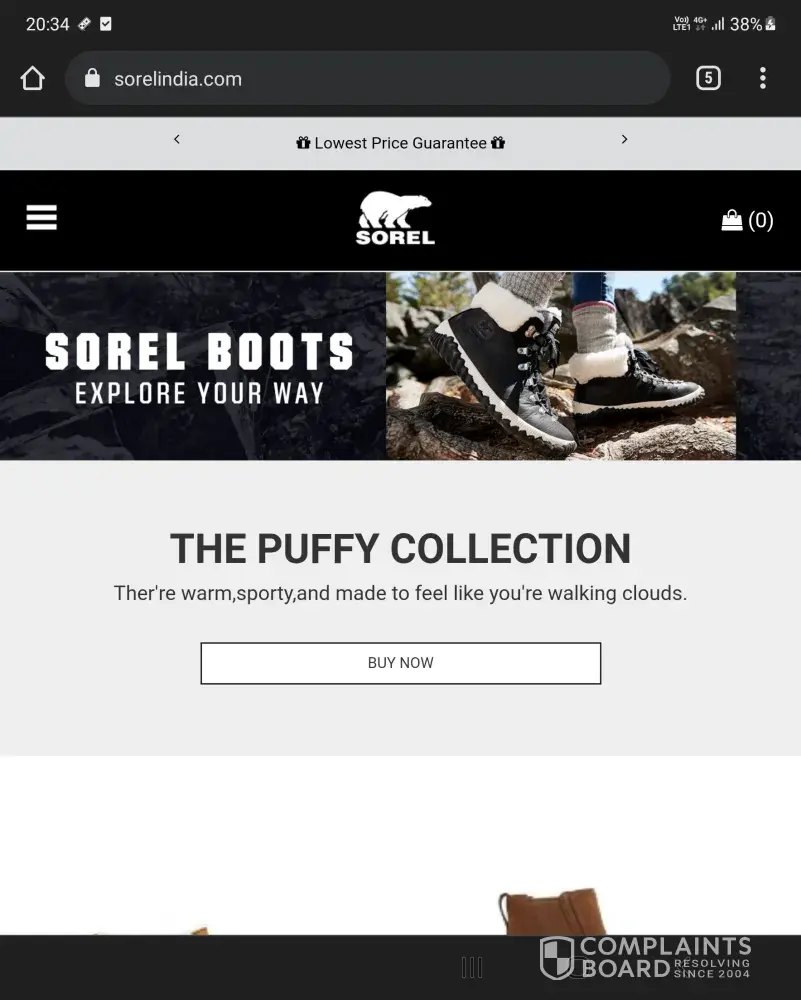Click the Puffy Collection heading
The image size is (801, 1000).
point(400,548)
